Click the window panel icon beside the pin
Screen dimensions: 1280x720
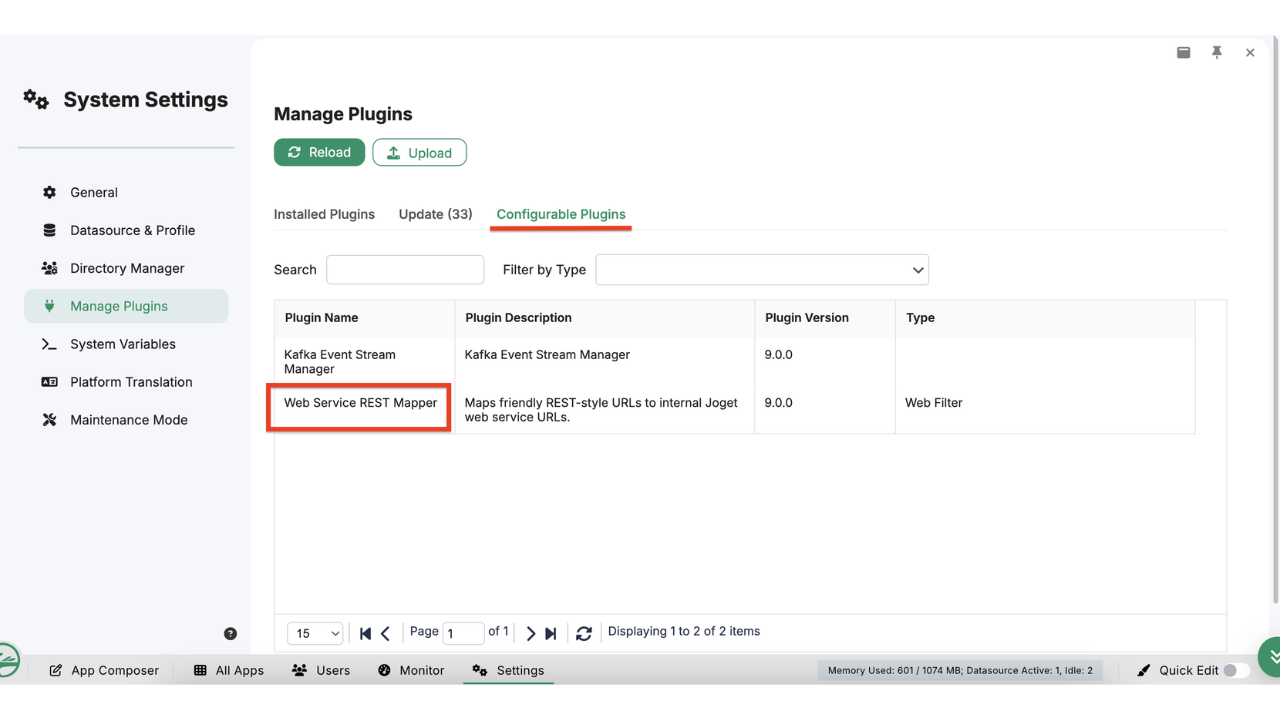click(x=1184, y=52)
